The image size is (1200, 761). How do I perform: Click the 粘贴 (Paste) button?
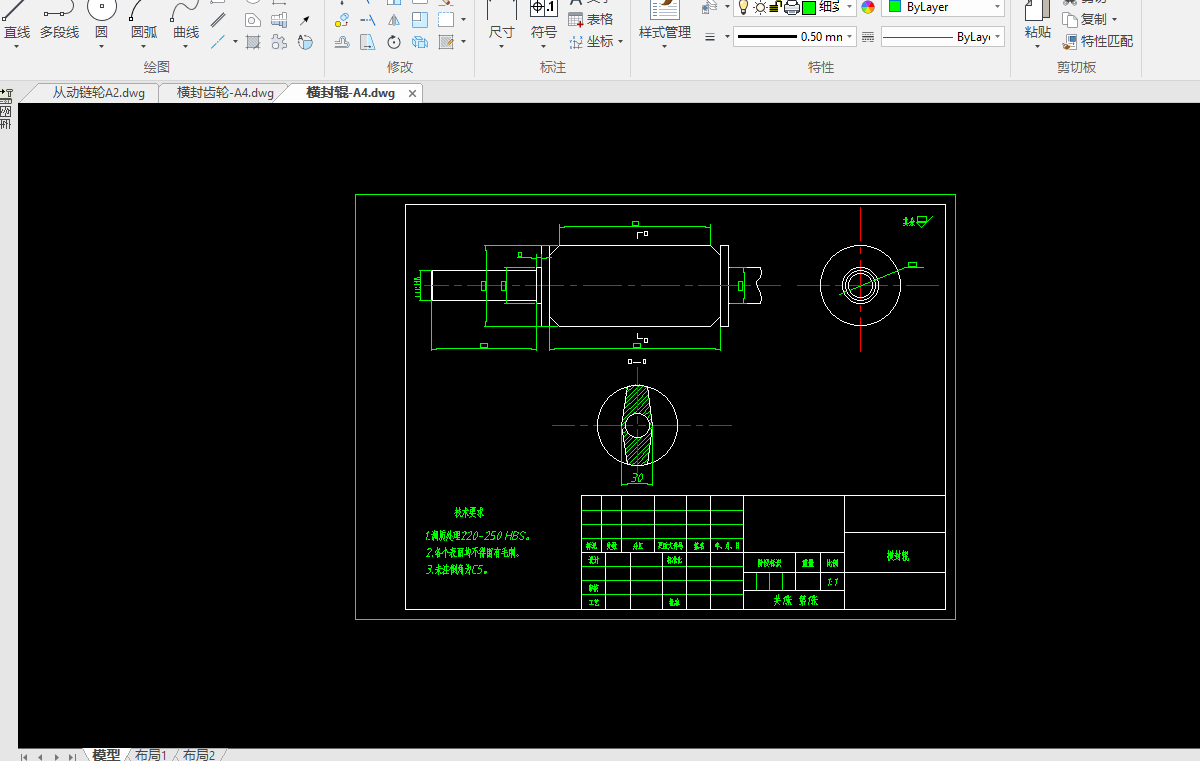point(1037,22)
